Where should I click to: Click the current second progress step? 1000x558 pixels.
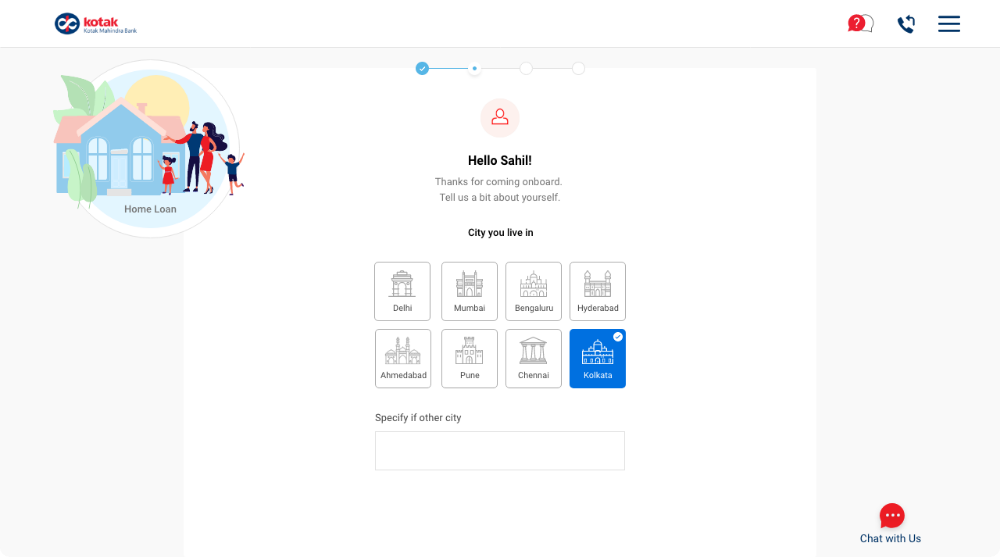(x=474, y=68)
